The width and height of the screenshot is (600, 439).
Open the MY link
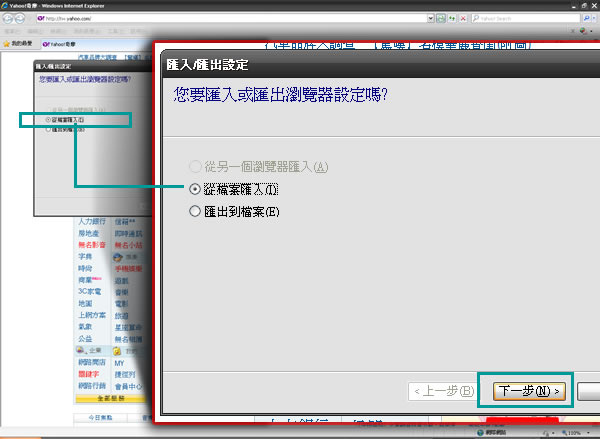119,363
